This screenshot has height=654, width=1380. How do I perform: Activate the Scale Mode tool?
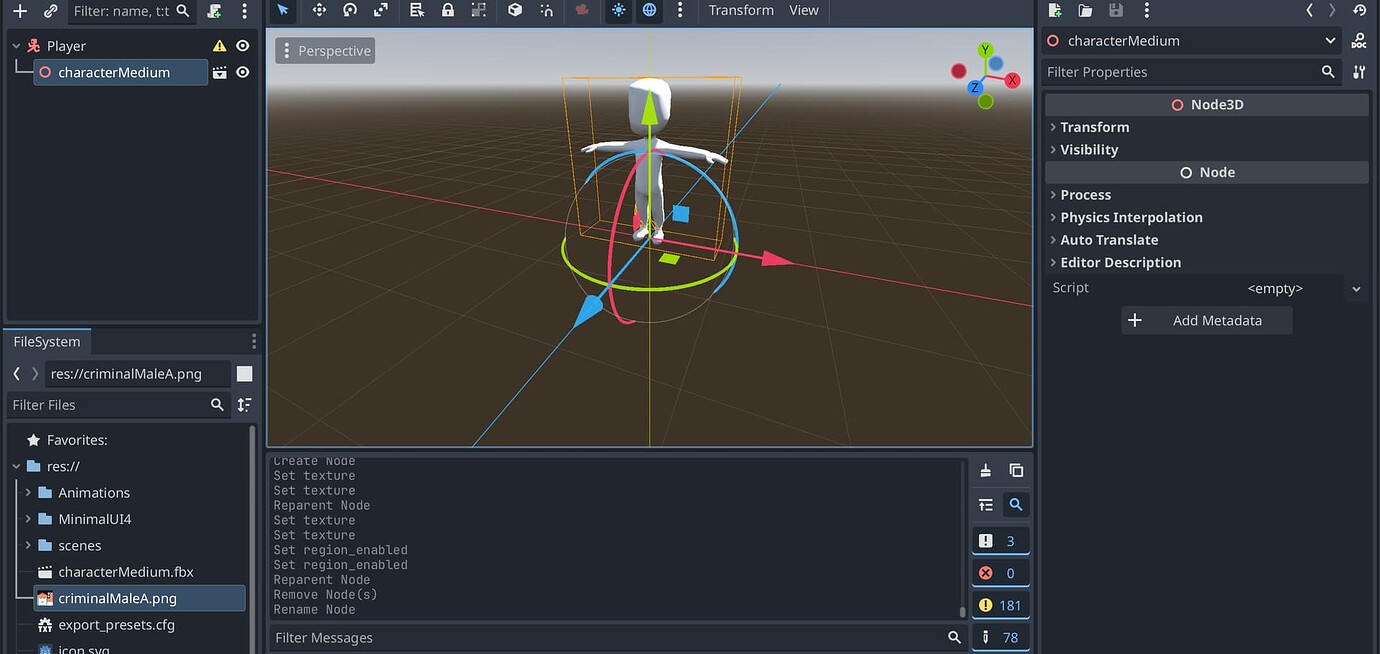381,10
